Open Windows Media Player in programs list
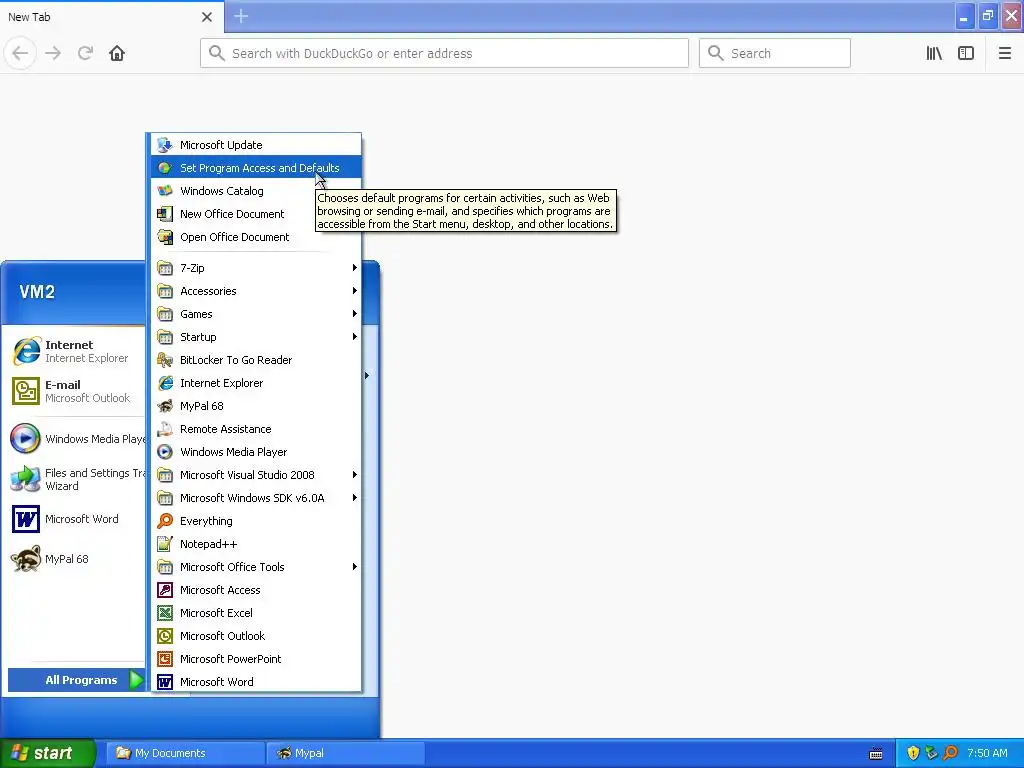 256,452
